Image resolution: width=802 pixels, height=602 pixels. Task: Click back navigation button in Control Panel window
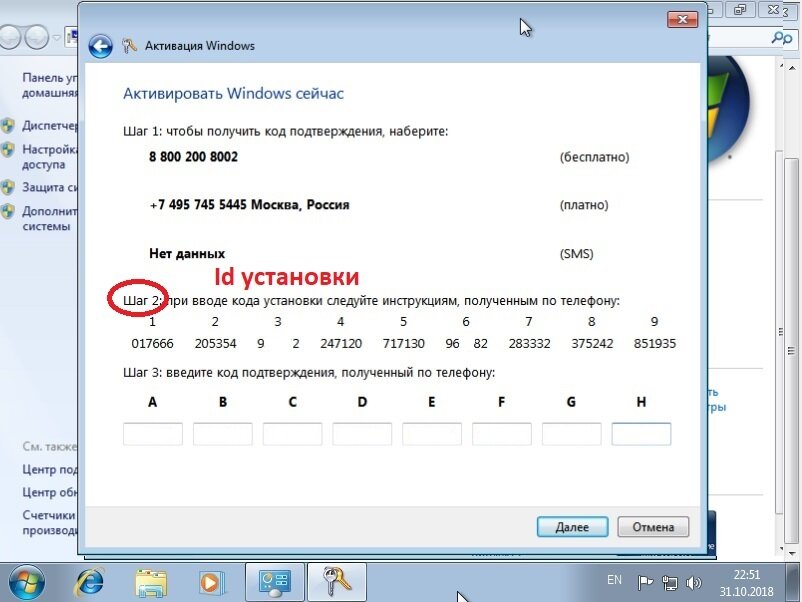pyautogui.click(x=10, y=37)
